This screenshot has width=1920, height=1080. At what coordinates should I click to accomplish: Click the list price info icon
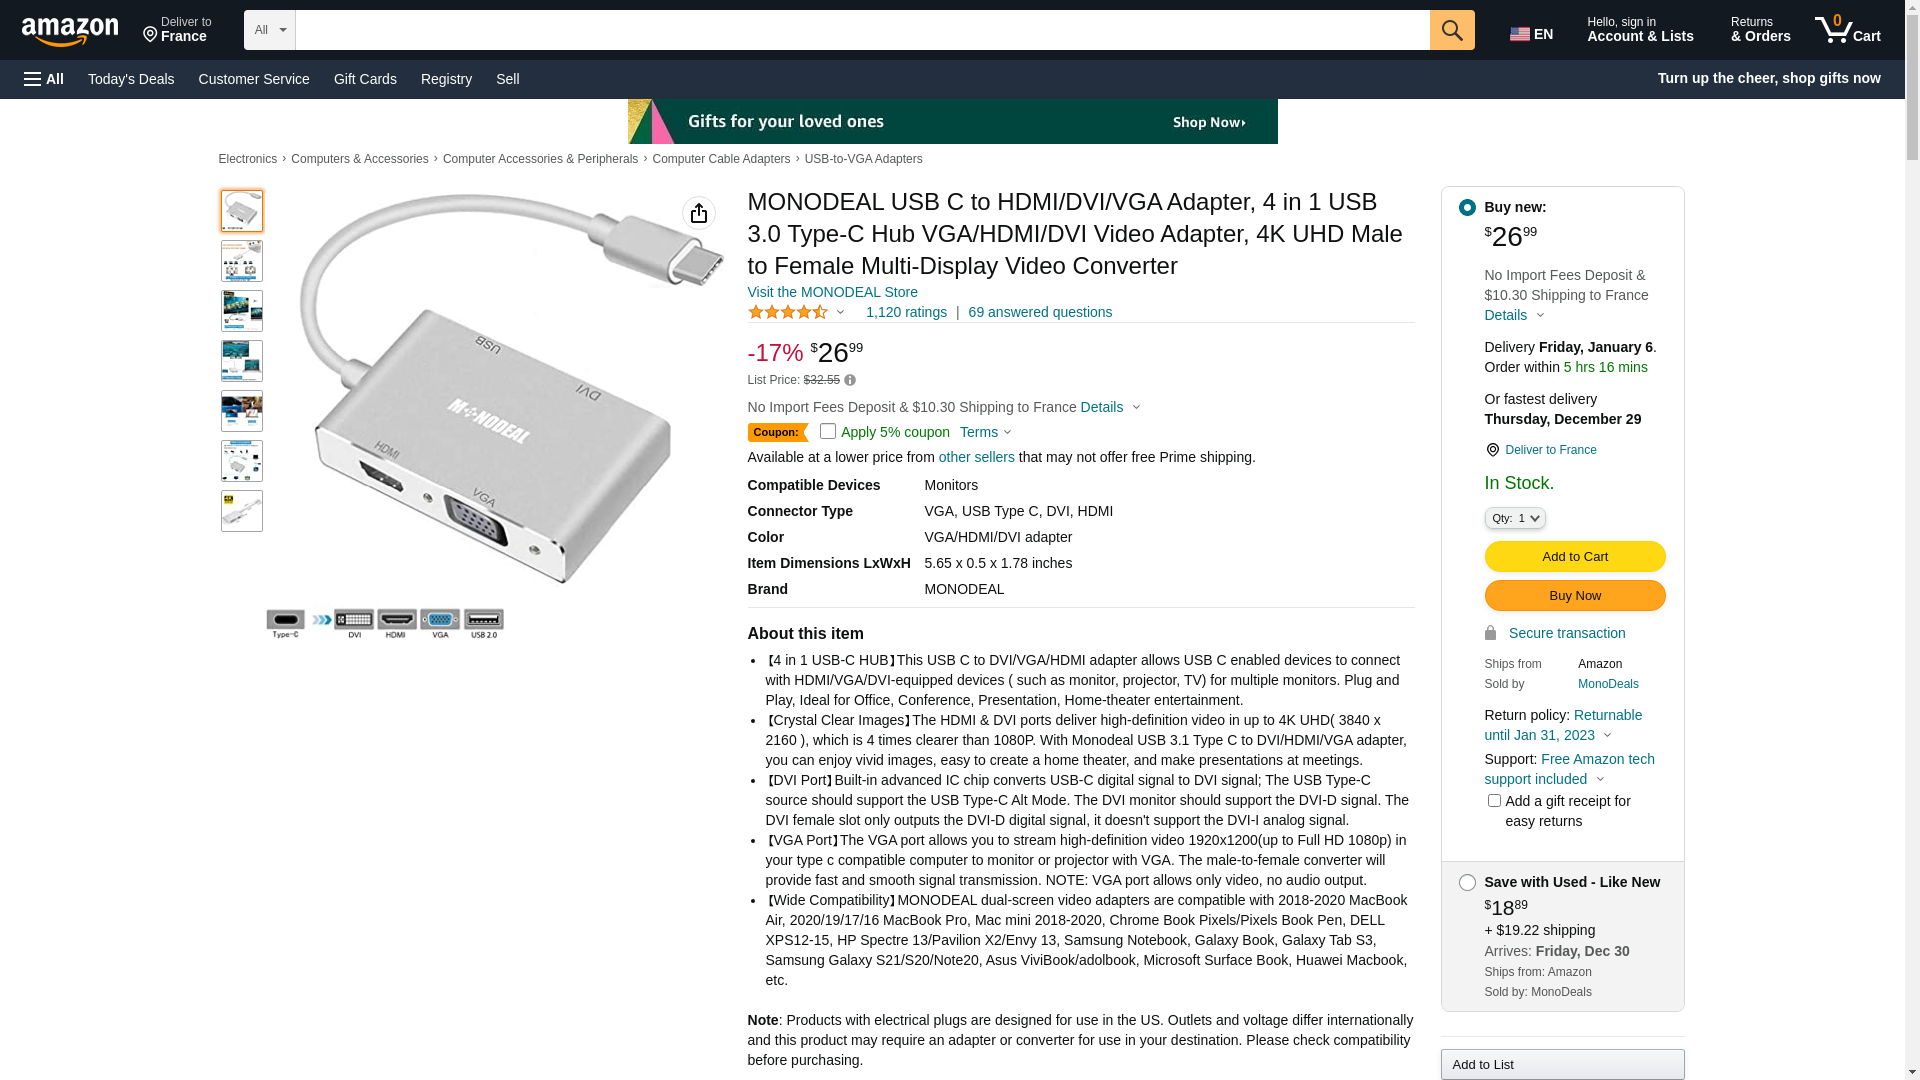(x=850, y=380)
